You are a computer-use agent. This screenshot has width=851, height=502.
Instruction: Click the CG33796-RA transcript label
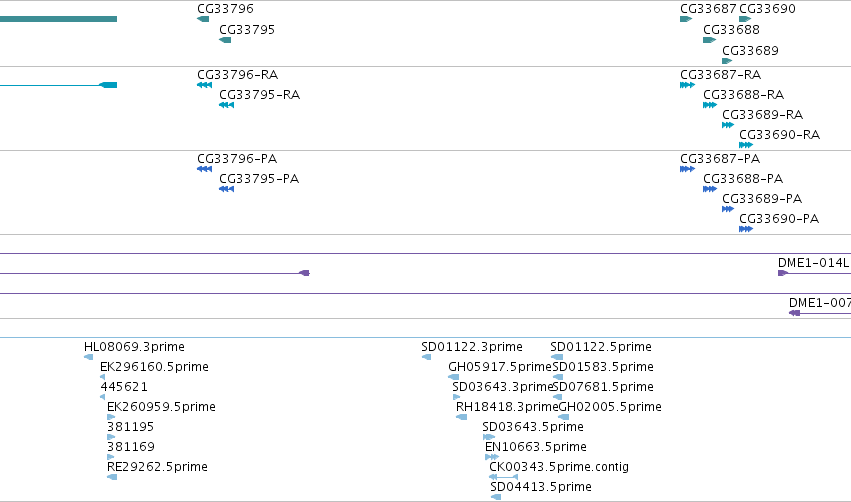[238, 74]
